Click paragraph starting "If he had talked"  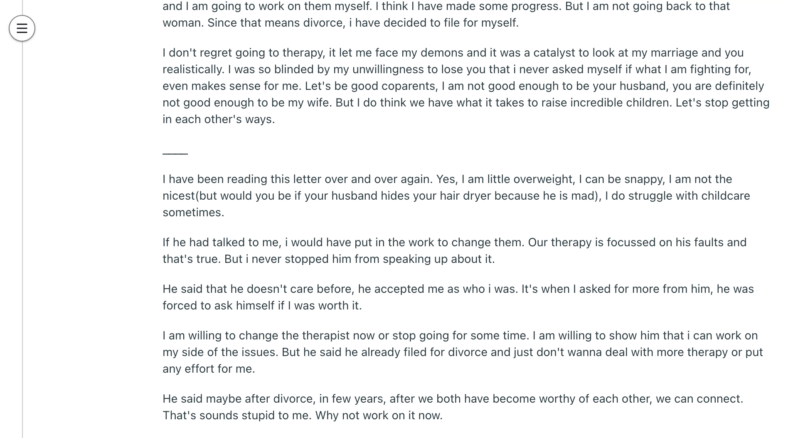tap(454, 251)
